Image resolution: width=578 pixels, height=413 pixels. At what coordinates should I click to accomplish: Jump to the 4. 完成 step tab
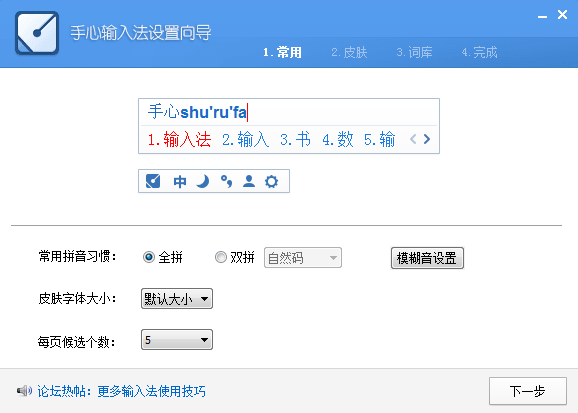click(479, 52)
